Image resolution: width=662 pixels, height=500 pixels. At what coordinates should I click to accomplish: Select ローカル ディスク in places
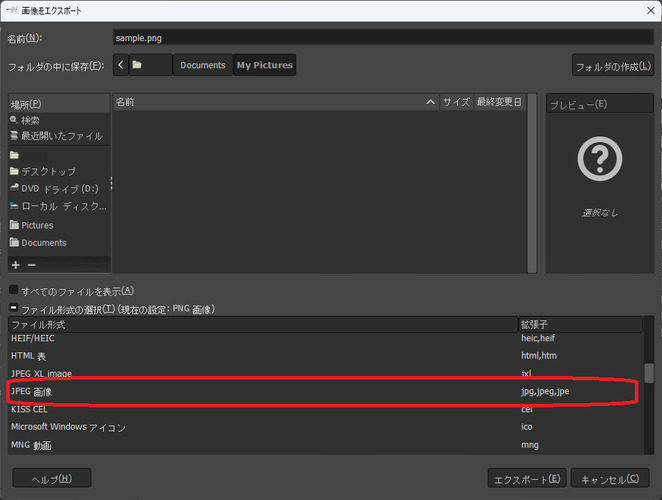point(59,207)
